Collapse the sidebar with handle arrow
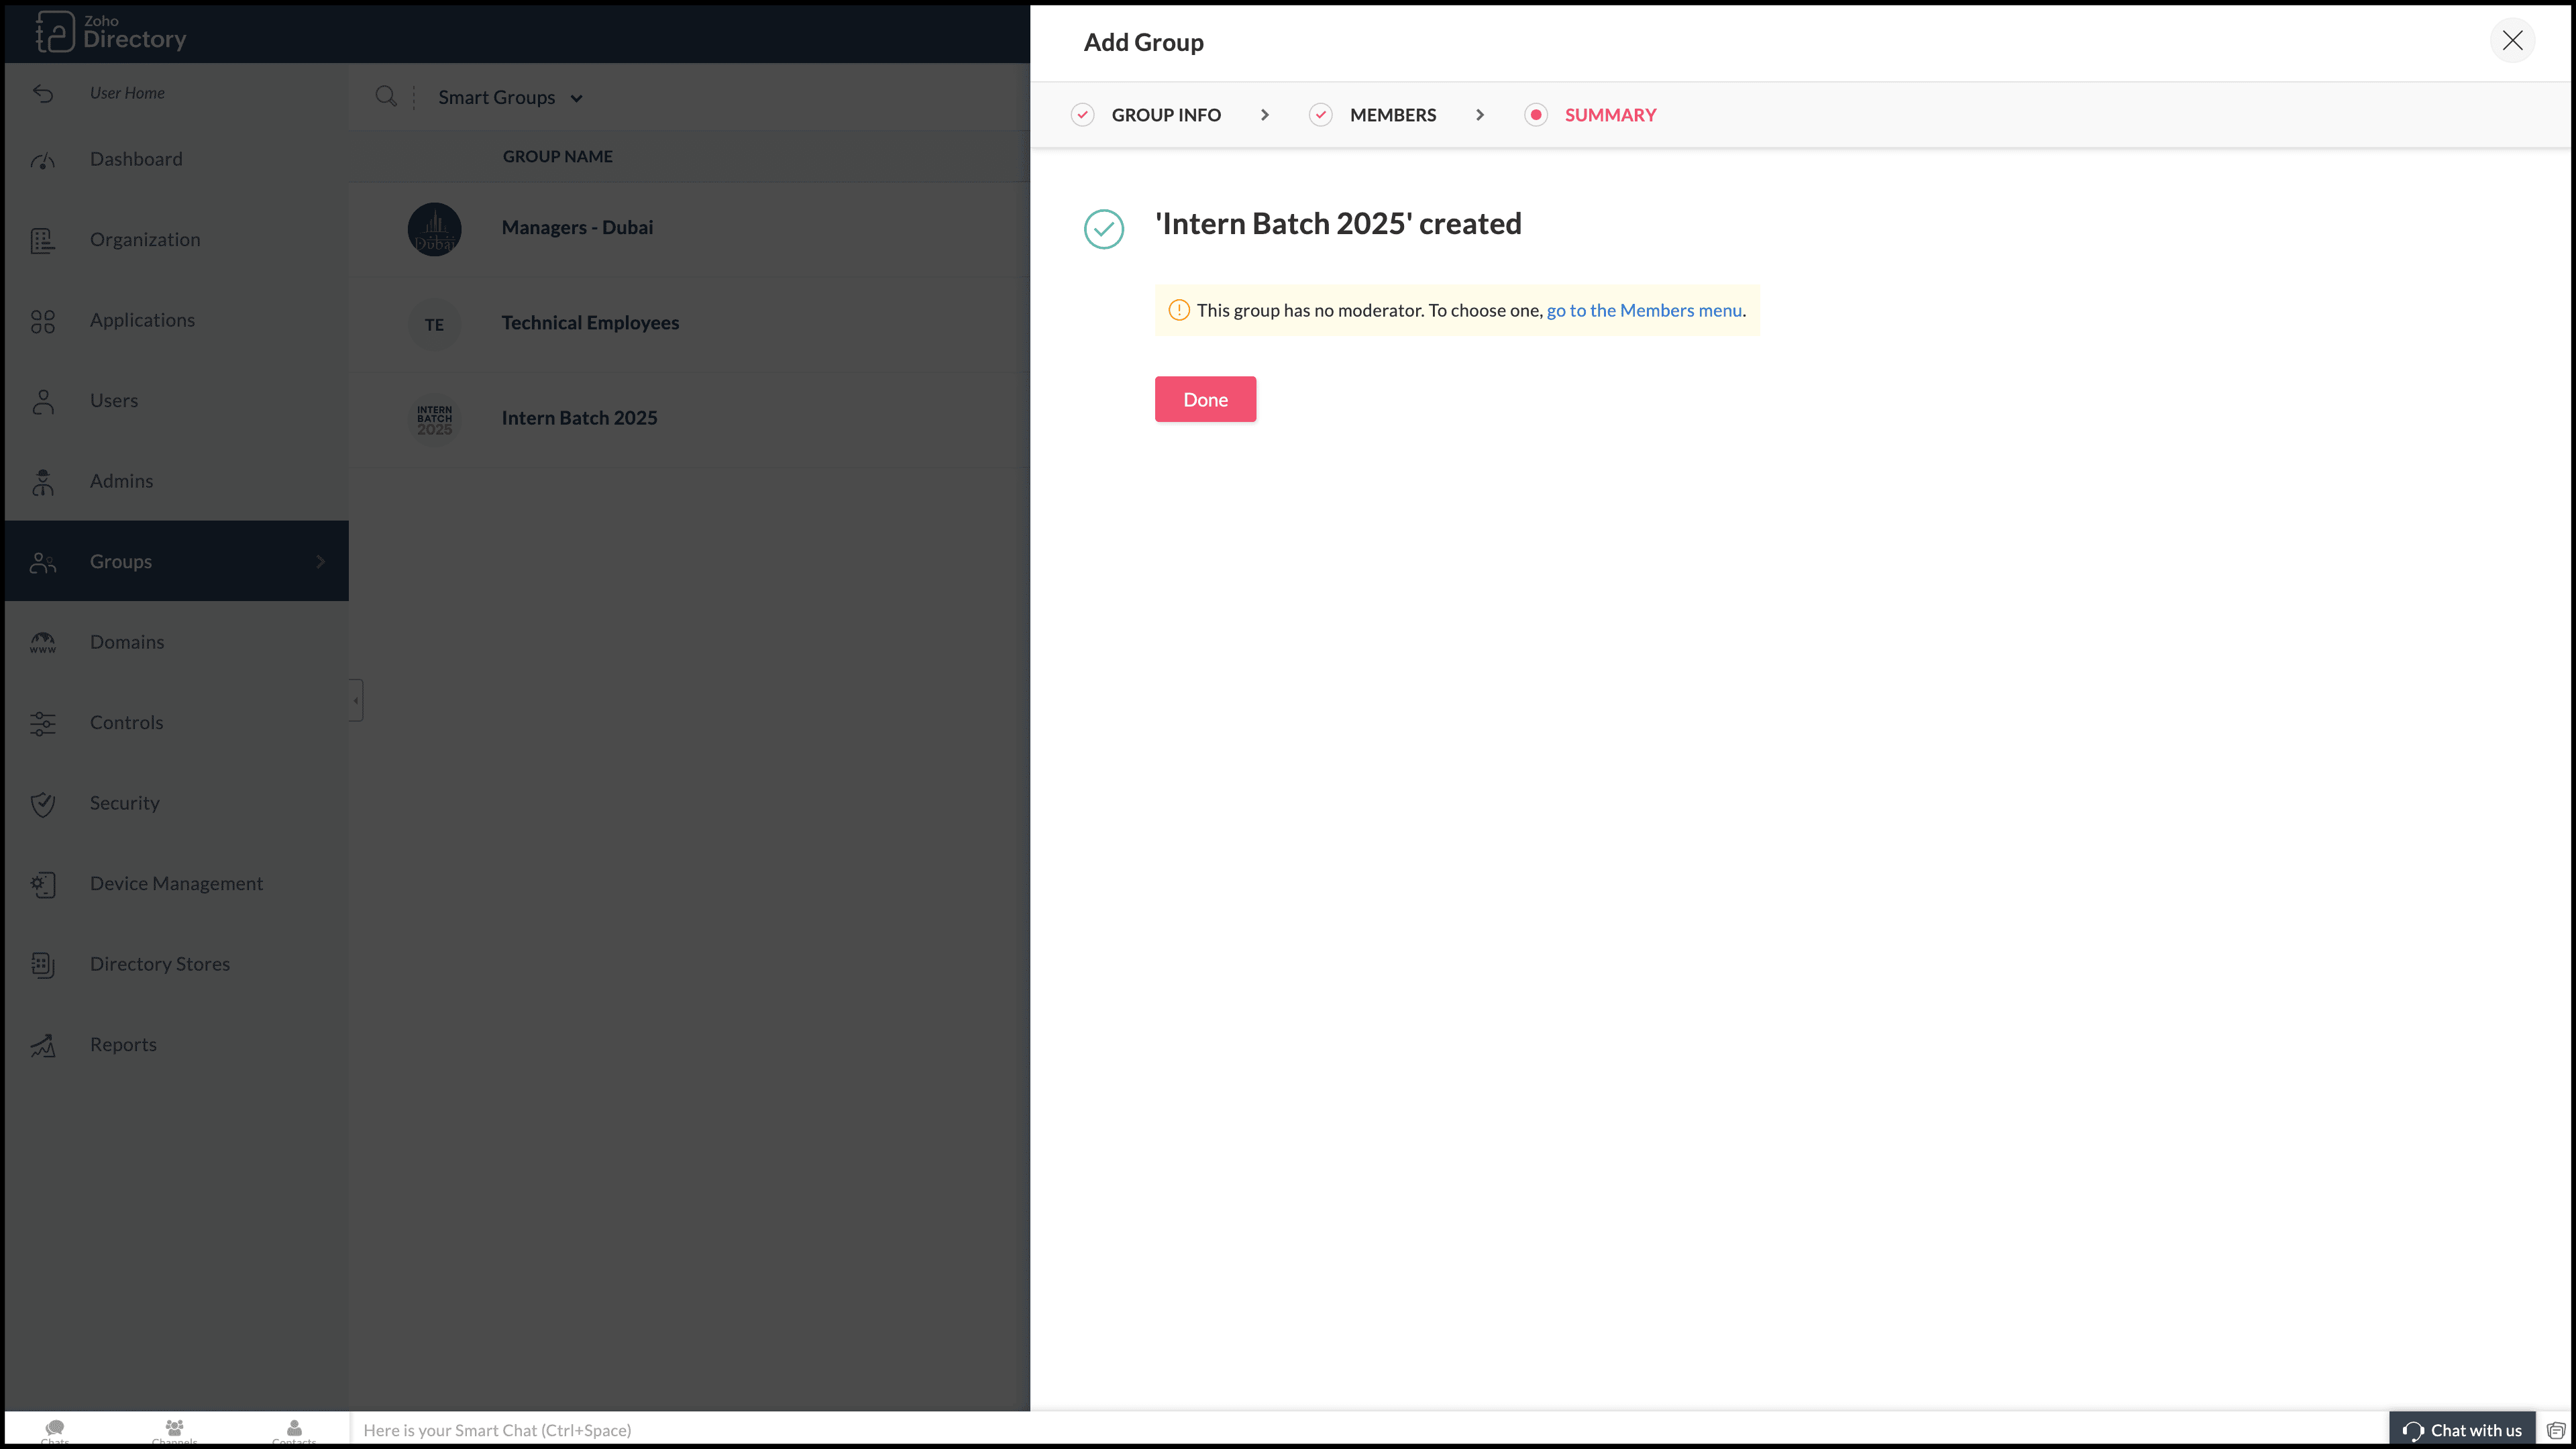 [x=356, y=700]
